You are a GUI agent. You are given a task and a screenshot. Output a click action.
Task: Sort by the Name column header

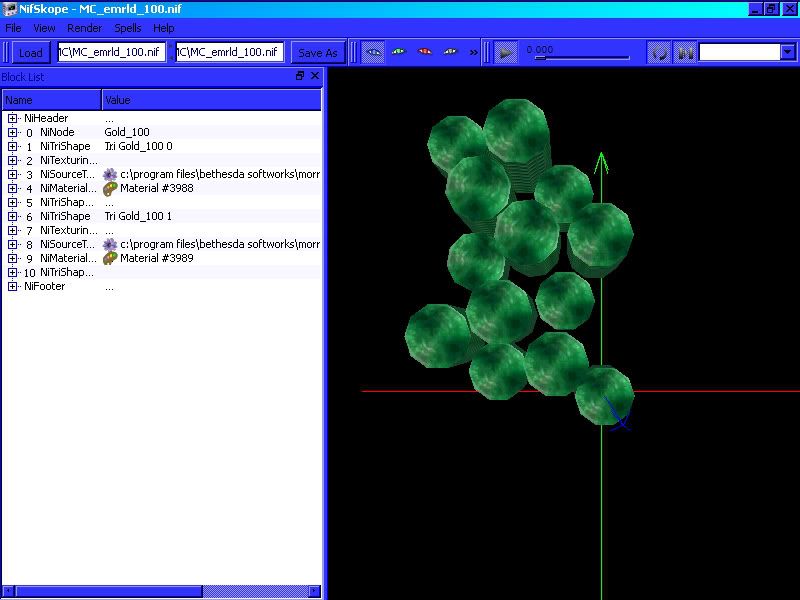52,100
